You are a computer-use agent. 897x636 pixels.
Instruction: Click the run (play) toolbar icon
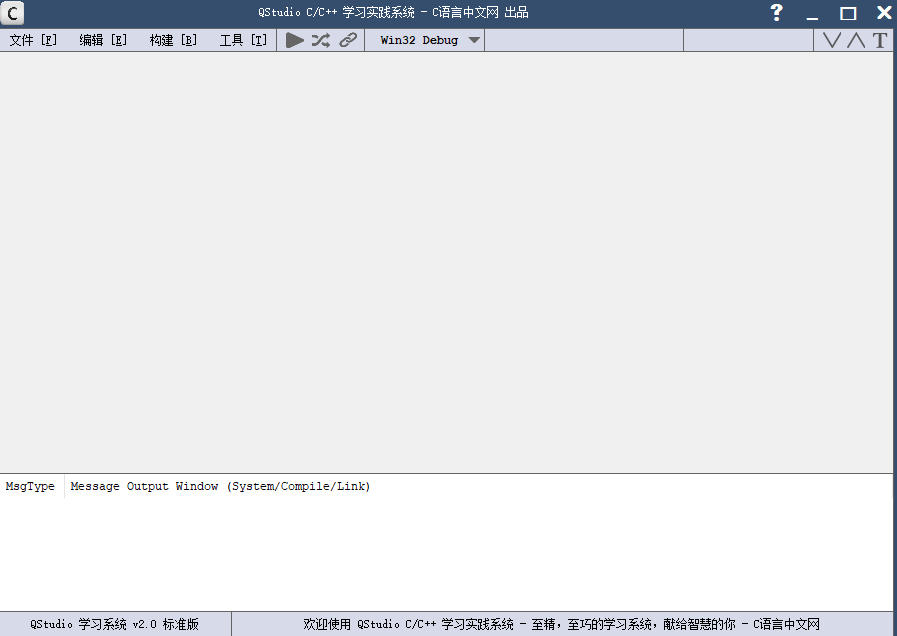[295, 40]
